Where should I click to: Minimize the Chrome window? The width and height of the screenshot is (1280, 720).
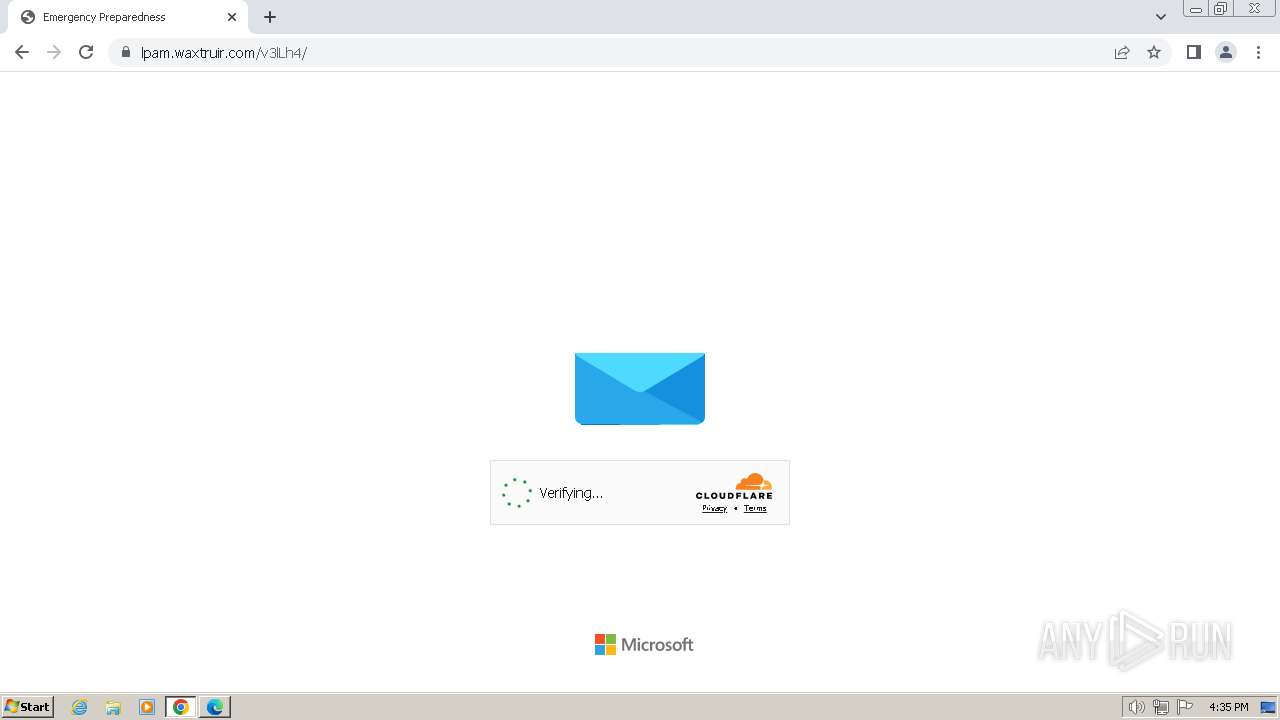1196,8
